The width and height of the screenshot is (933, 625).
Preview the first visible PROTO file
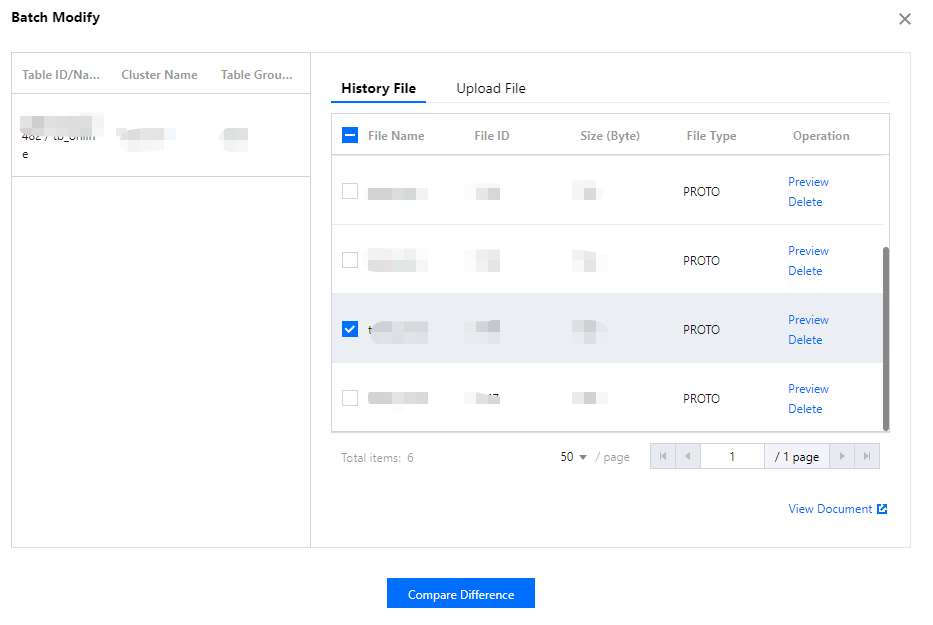click(x=808, y=182)
